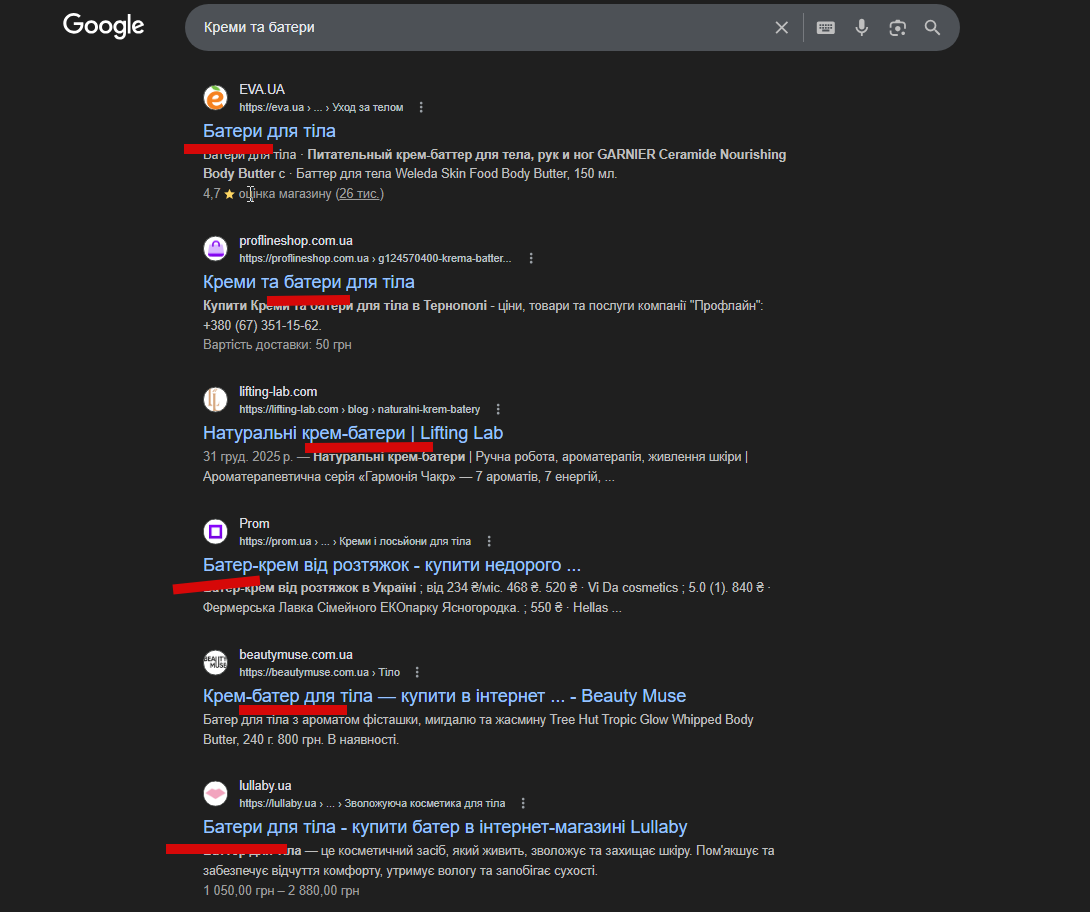Open 'Батер-крем від розтяжок' Prom link
The height and width of the screenshot is (912, 1090).
[391, 564]
